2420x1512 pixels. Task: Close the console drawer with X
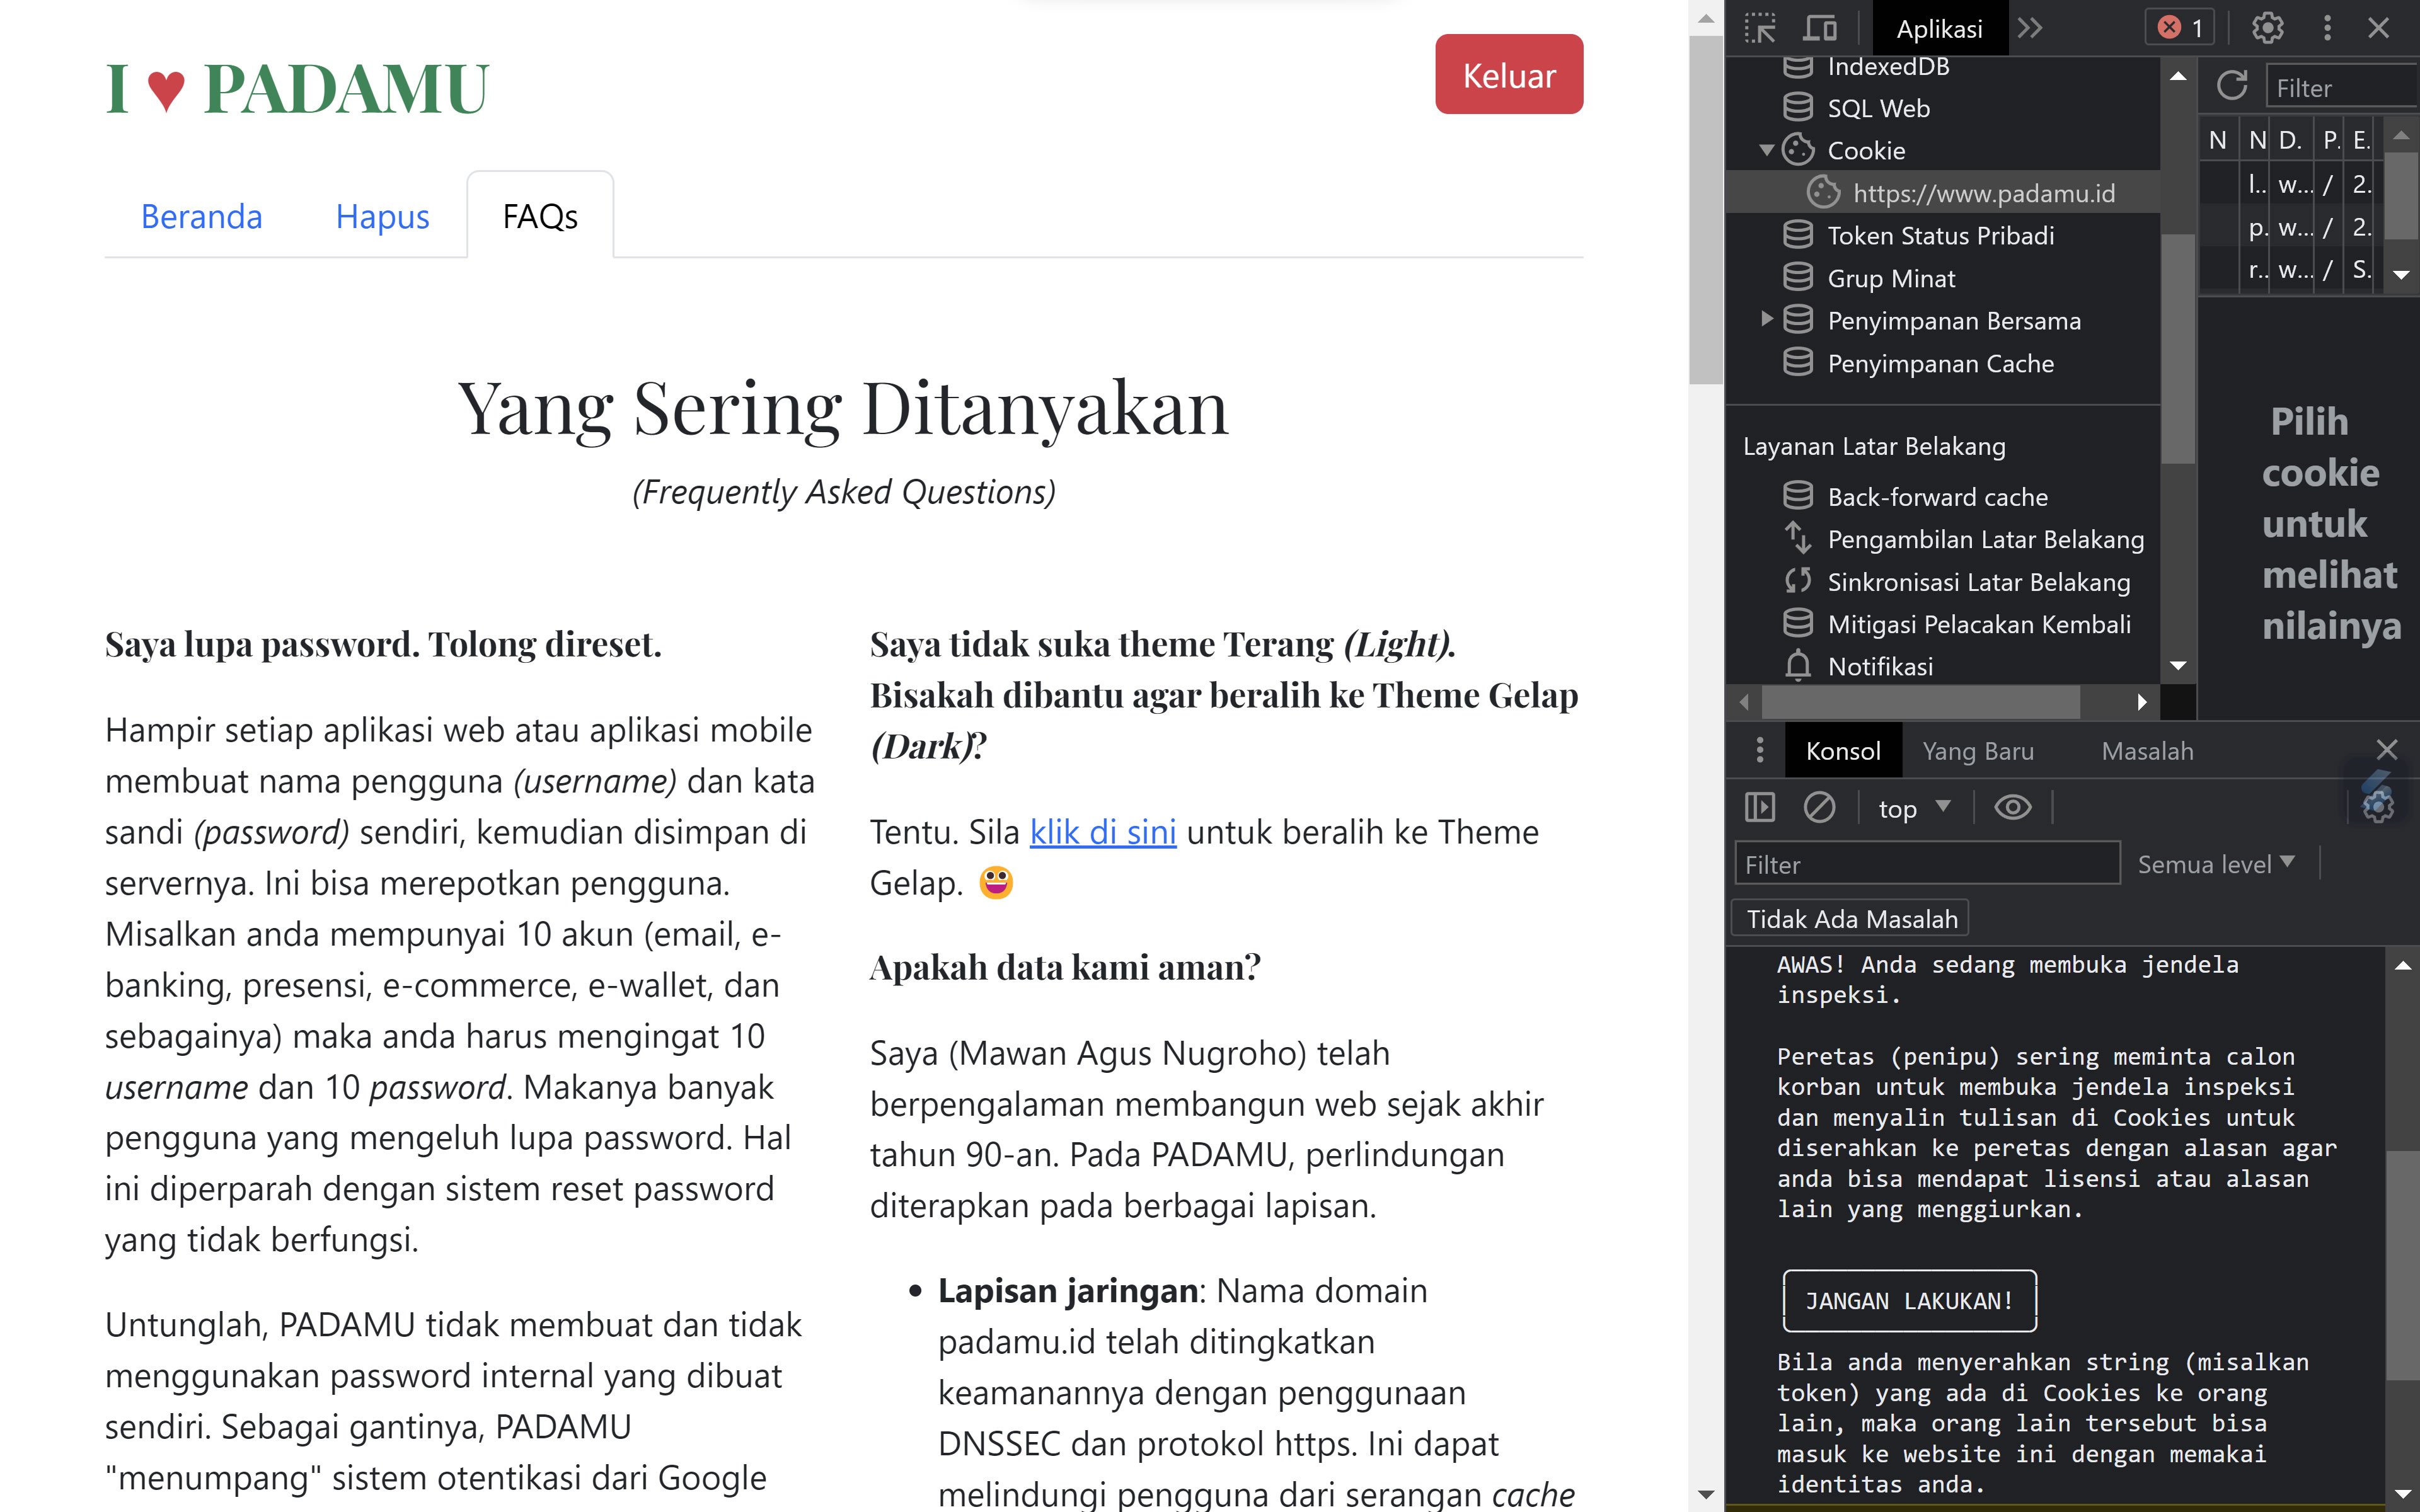pyautogui.click(x=2386, y=749)
